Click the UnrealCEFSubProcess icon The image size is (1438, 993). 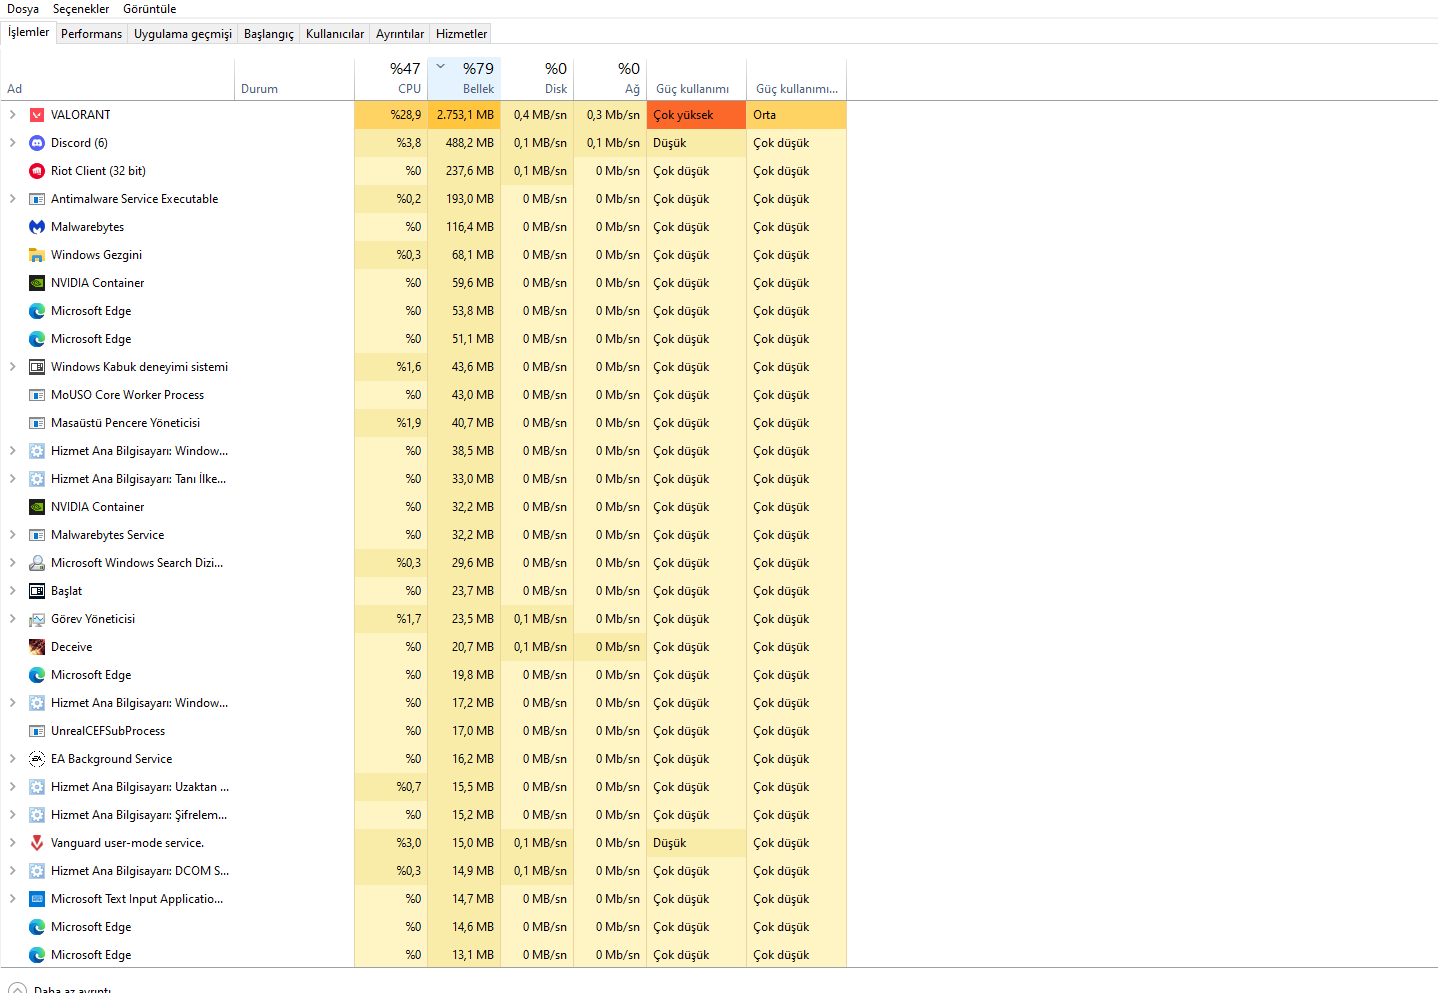point(37,731)
